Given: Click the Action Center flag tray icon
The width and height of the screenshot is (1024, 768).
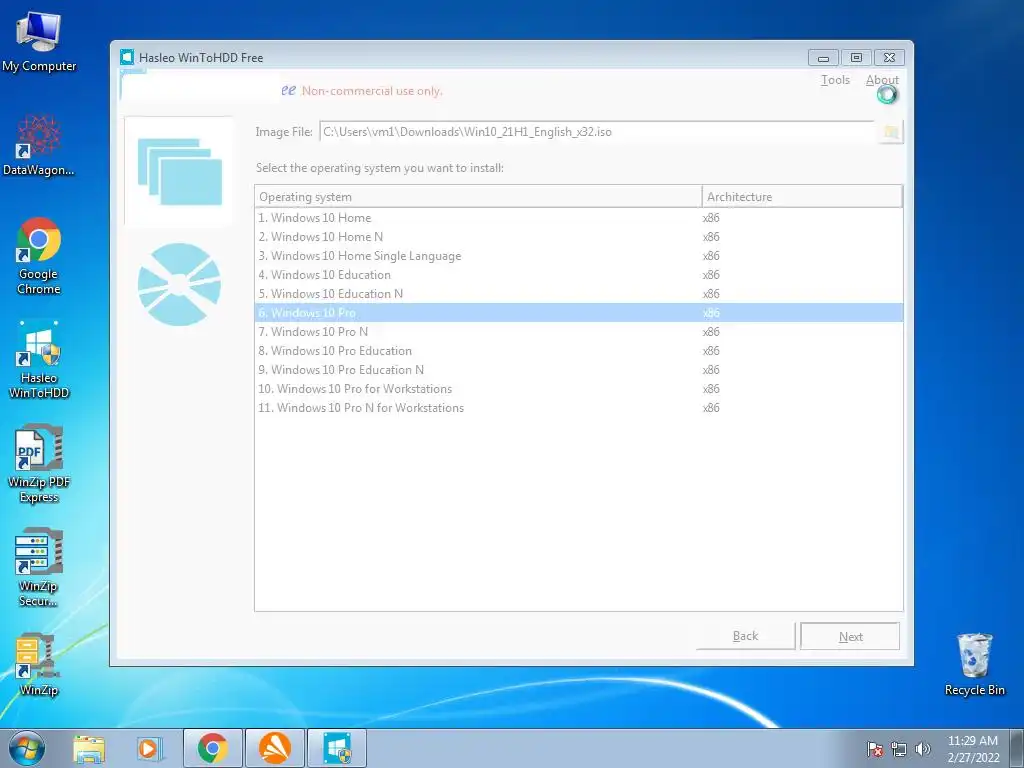Looking at the screenshot, I should [874, 749].
